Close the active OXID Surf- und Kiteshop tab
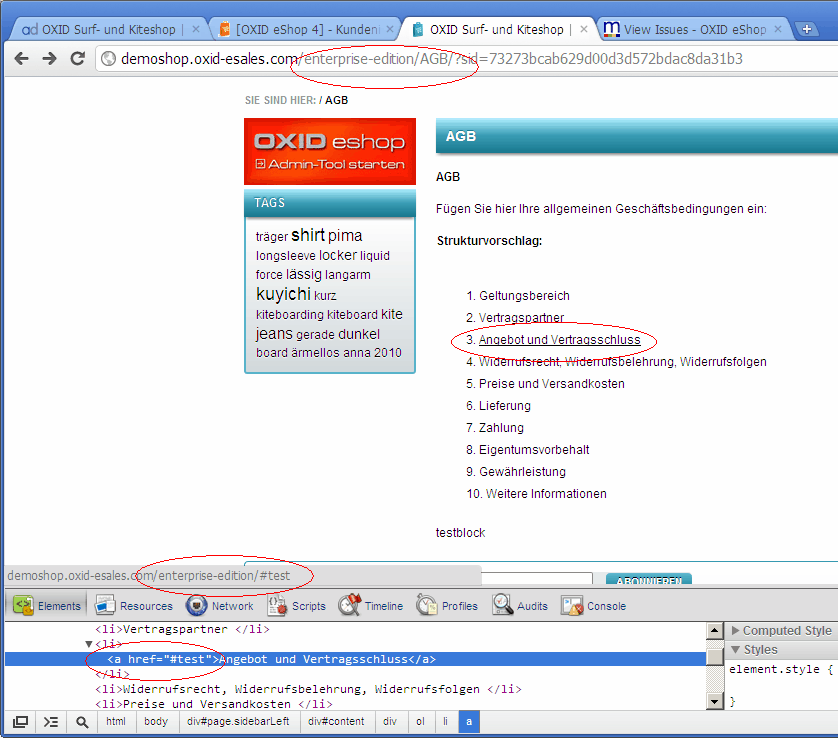This screenshot has width=838, height=738. [x=584, y=29]
